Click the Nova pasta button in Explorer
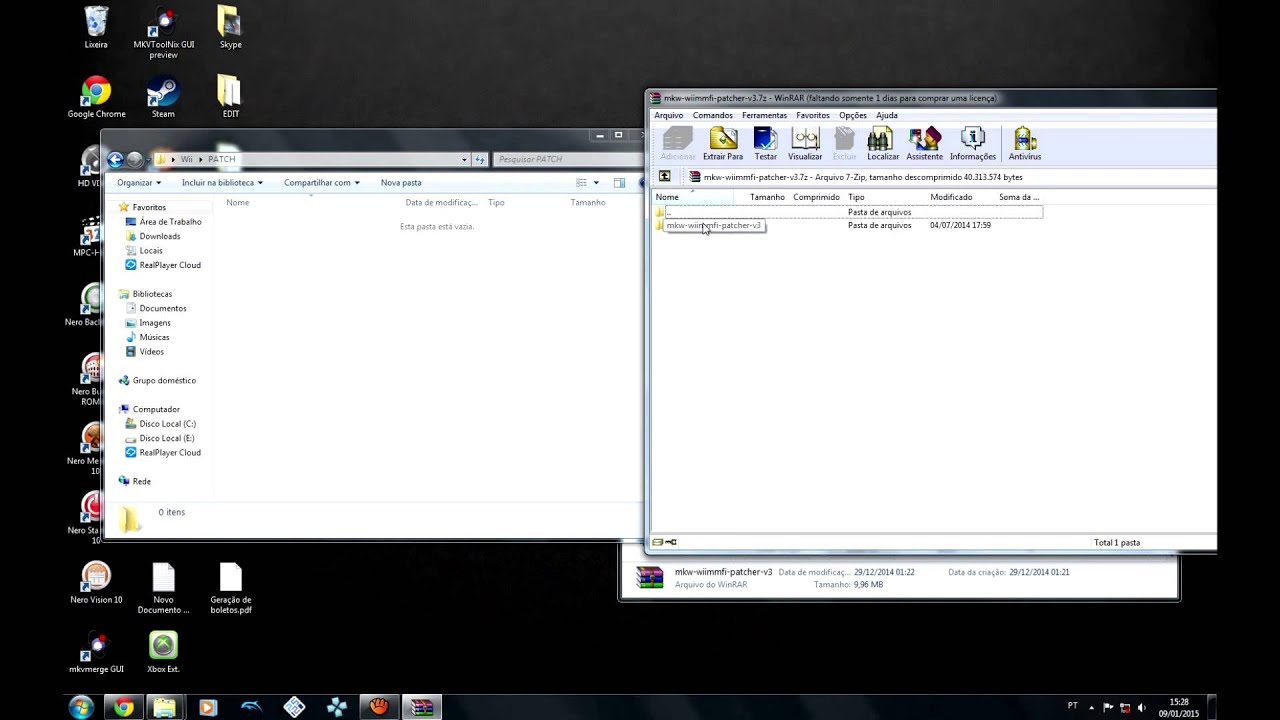 401,183
